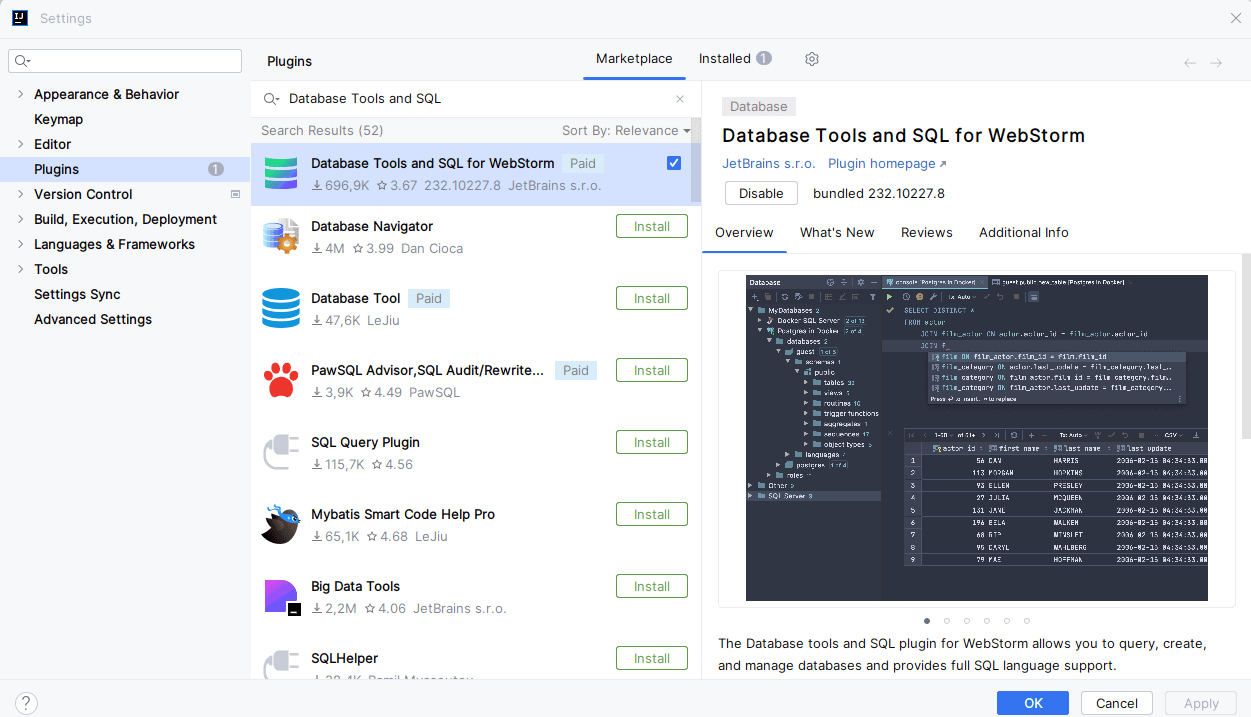Image resolution: width=1251 pixels, height=717 pixels.
Task: Click the OK button
Action: (x=1033, y=703)
